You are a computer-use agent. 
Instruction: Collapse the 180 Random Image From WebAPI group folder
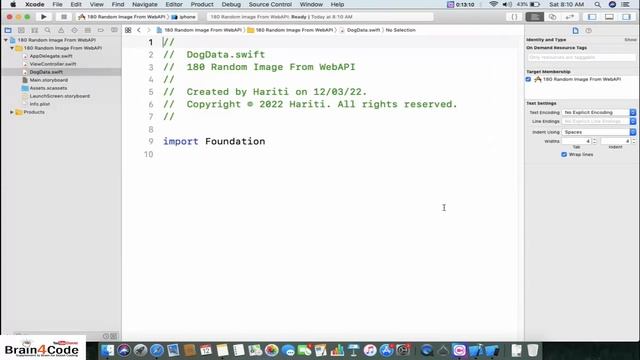coord(12,48)
